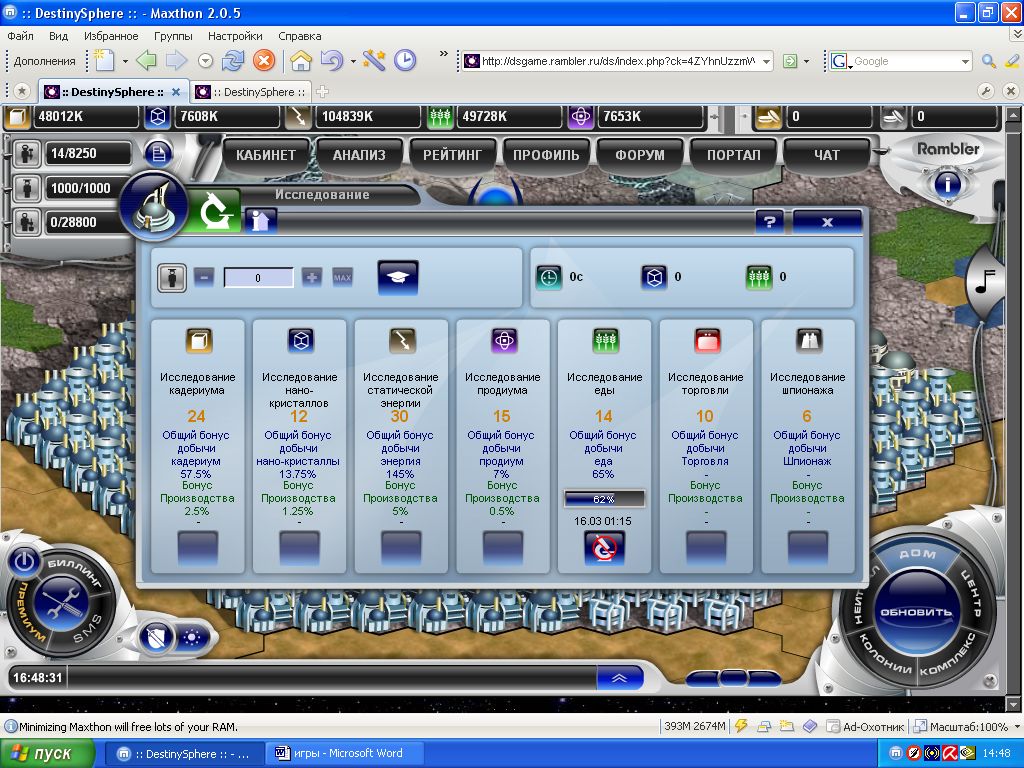This screenshot has width=1024, height=768.
Task: Click the trade research icon
Action: pyautogui.click(x=706, y=341)
